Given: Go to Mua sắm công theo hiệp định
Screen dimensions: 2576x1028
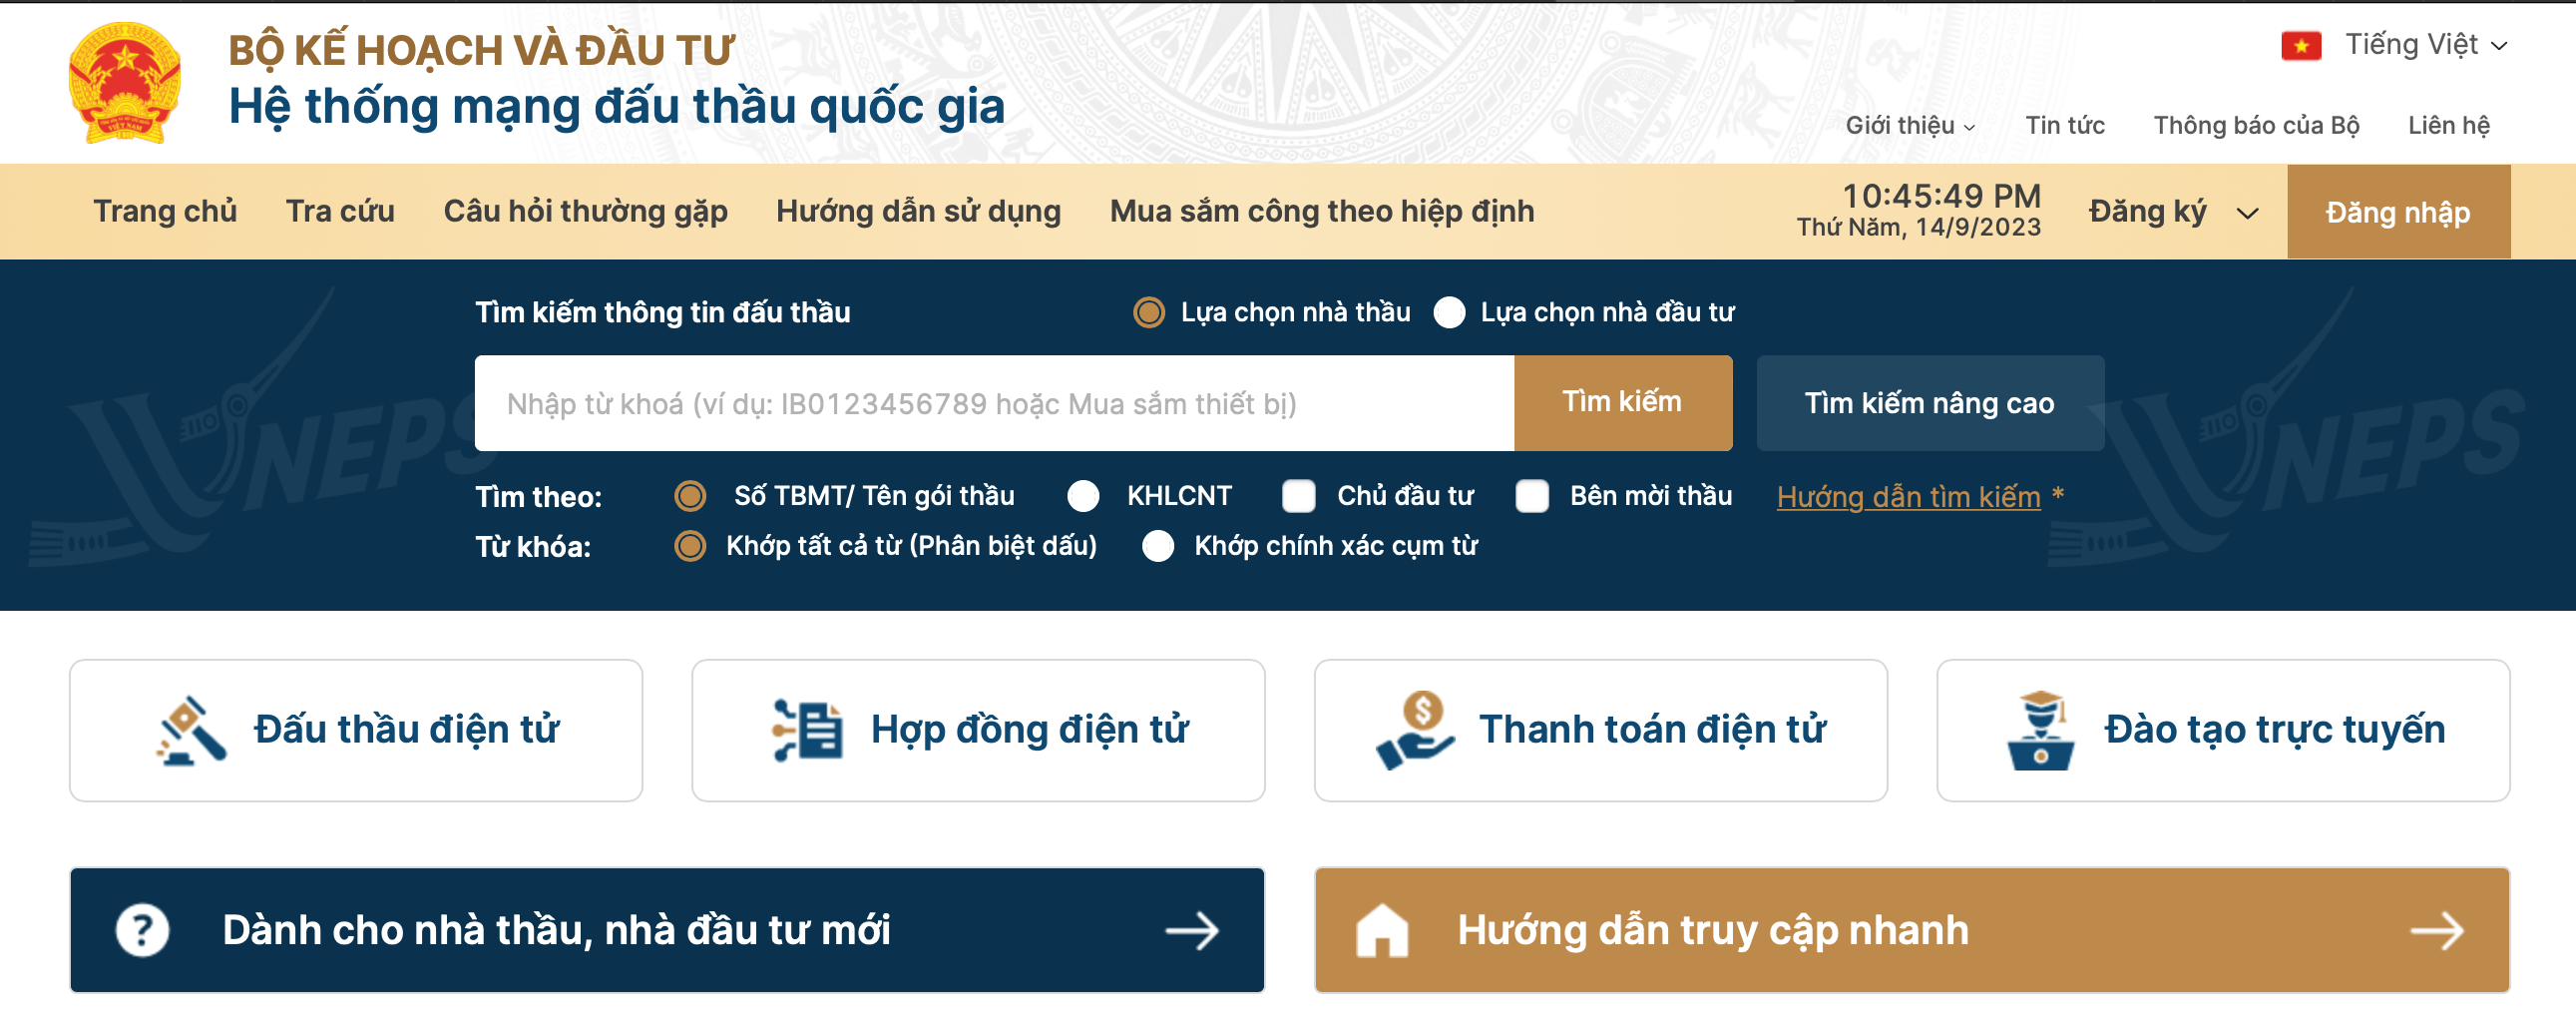Looking at the screenshot, I should [x=1320, y=211].
